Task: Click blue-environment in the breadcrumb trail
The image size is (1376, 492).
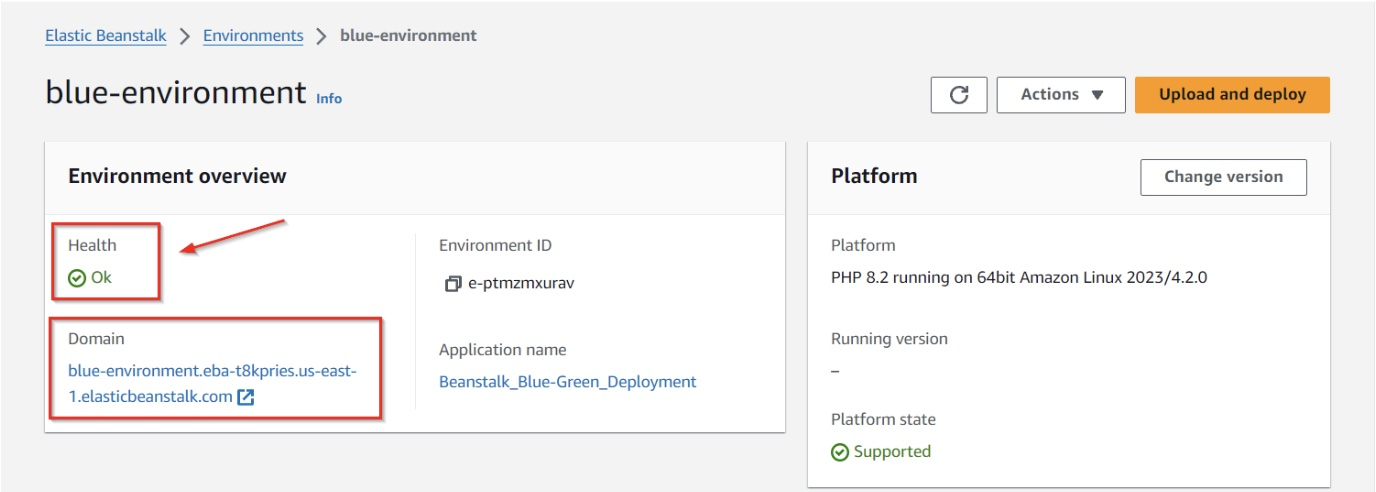Action: (x=408, y=36)
